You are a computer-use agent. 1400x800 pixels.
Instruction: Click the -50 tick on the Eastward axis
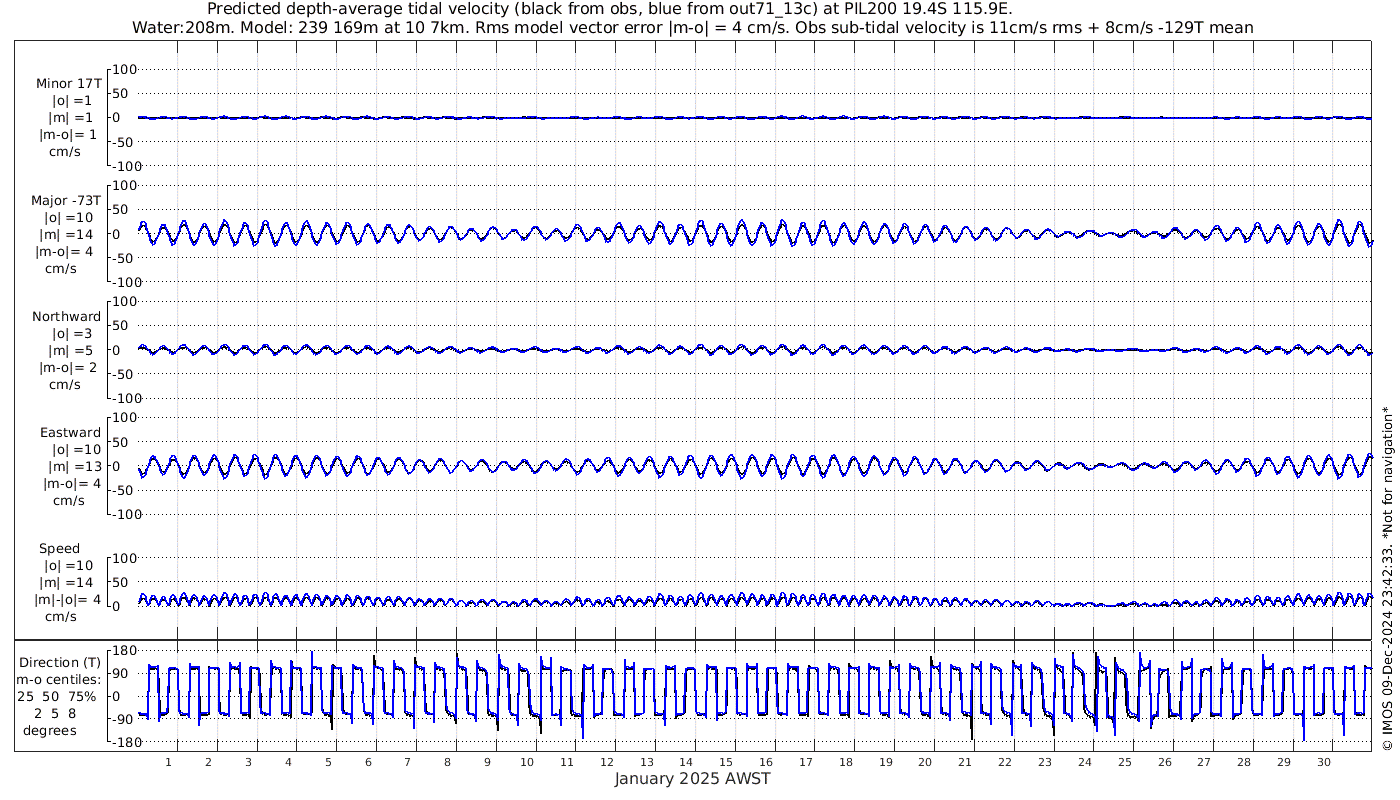pos(124,490)
